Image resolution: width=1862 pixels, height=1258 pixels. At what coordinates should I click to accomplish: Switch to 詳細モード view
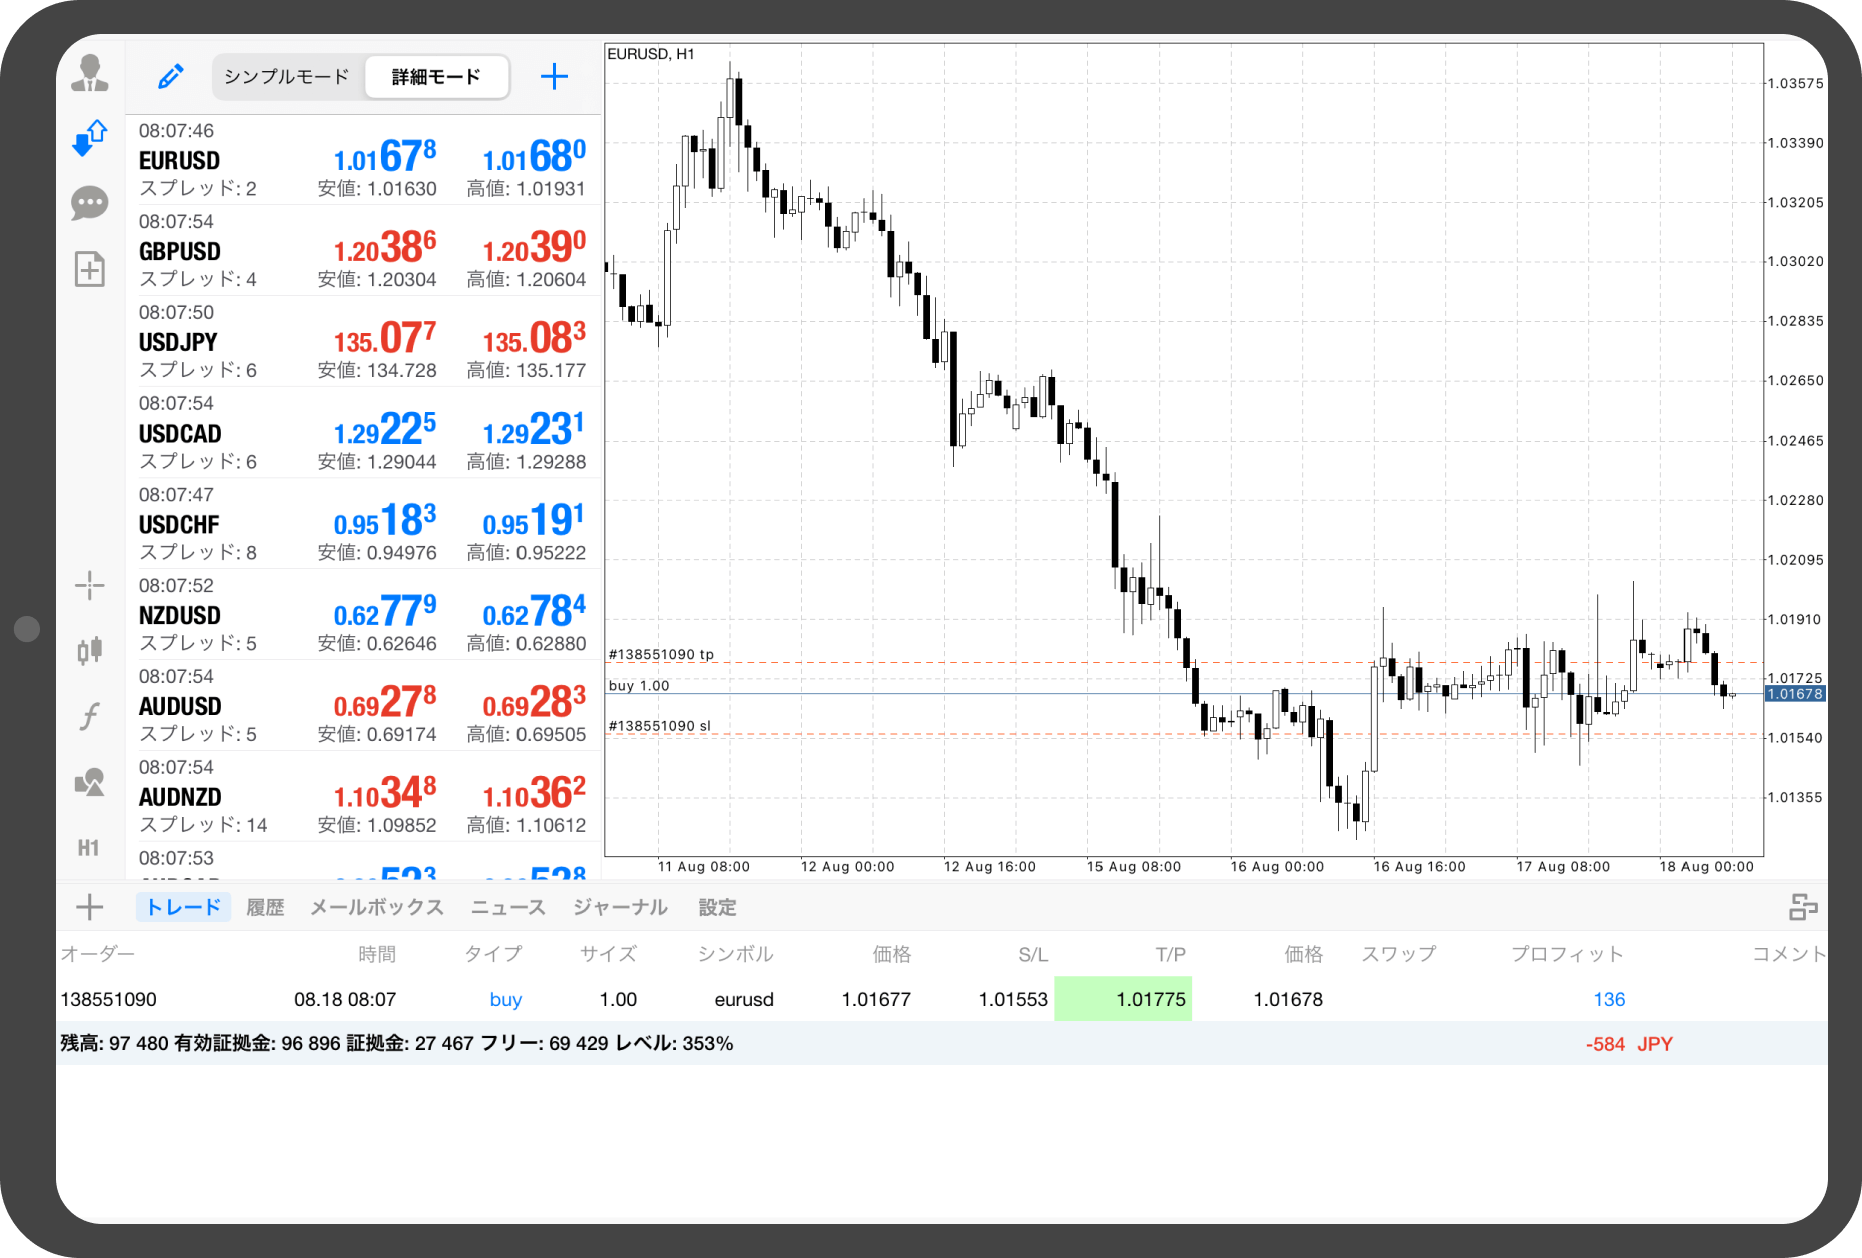pos(436,77)
